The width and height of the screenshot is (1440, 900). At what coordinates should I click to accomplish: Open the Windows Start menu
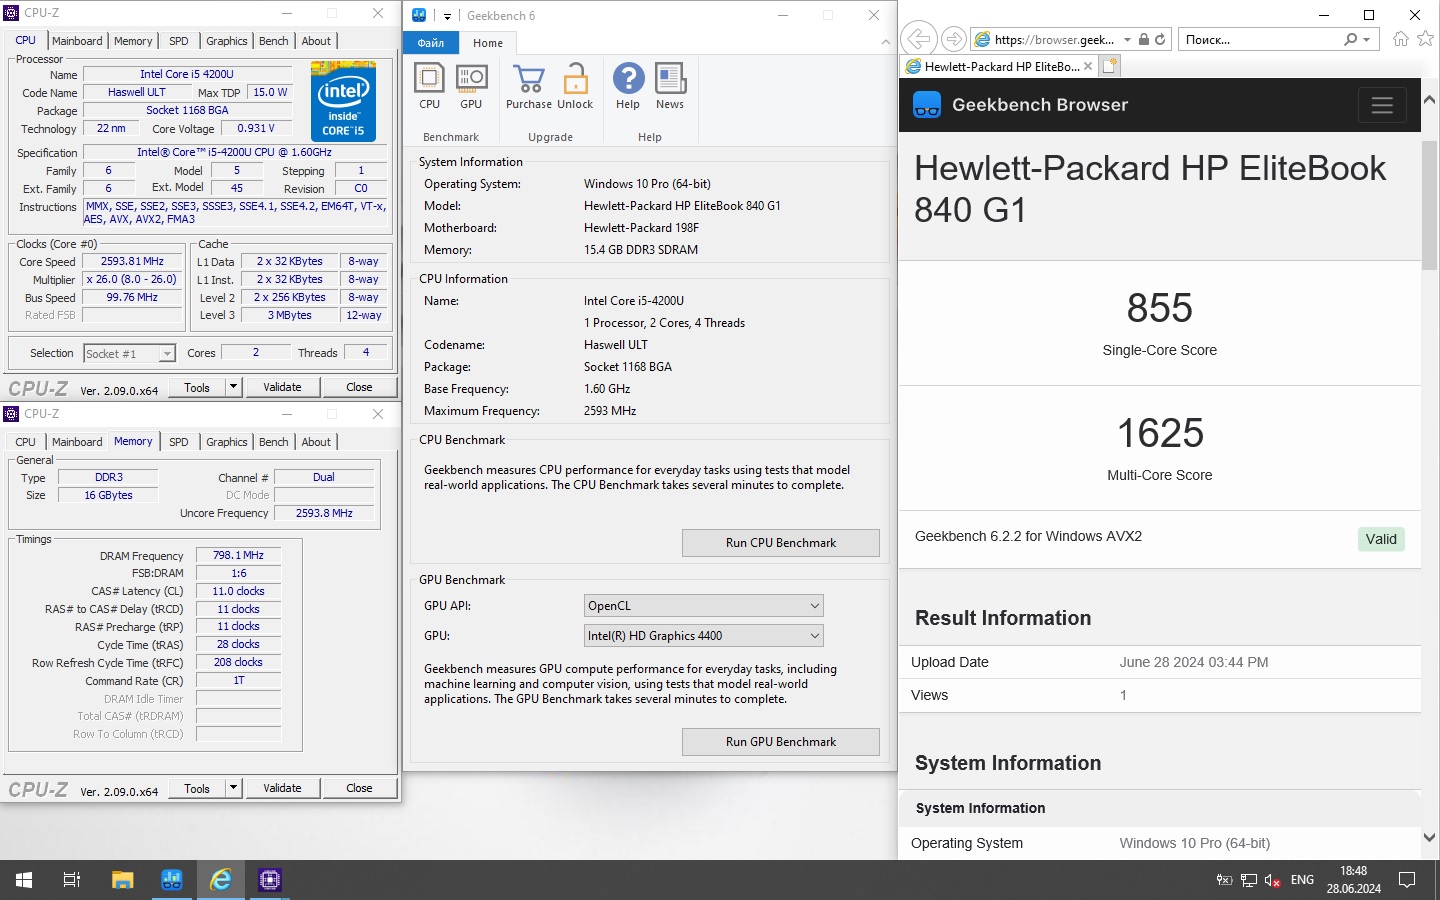[x=24, y=880]
